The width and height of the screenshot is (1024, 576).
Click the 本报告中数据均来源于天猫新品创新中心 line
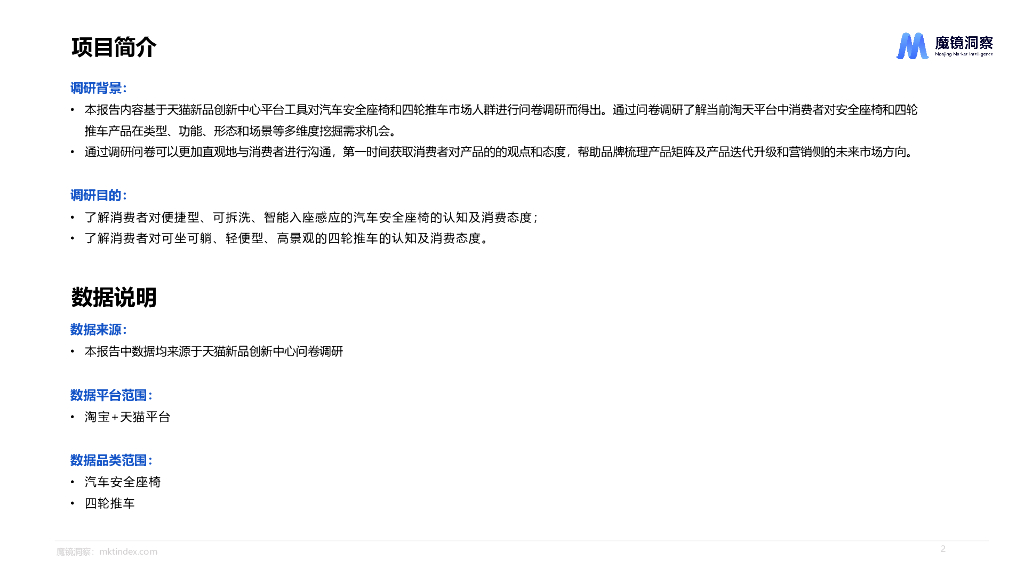[x=214, y=351]
